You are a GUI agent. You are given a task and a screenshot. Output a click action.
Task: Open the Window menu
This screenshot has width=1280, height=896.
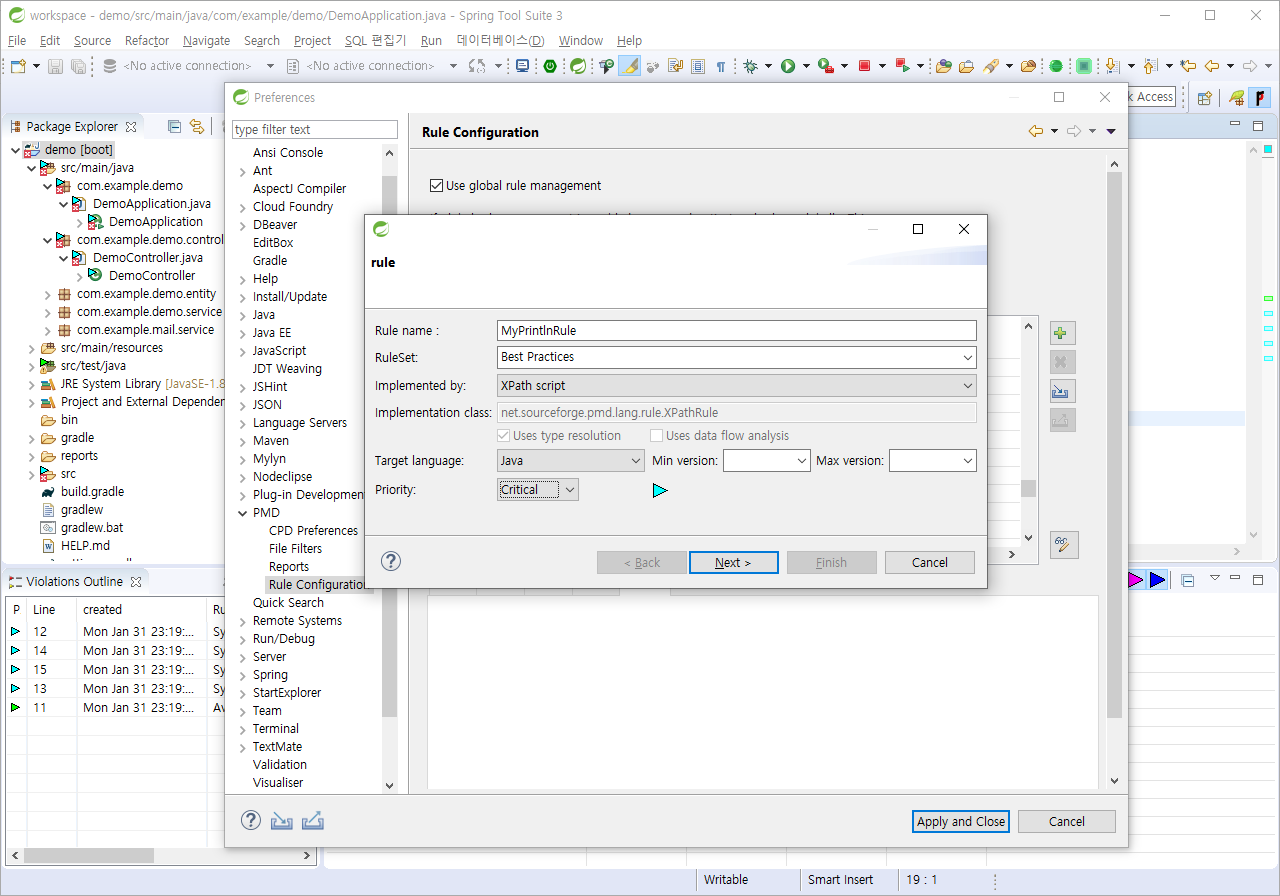click(581, 40)
